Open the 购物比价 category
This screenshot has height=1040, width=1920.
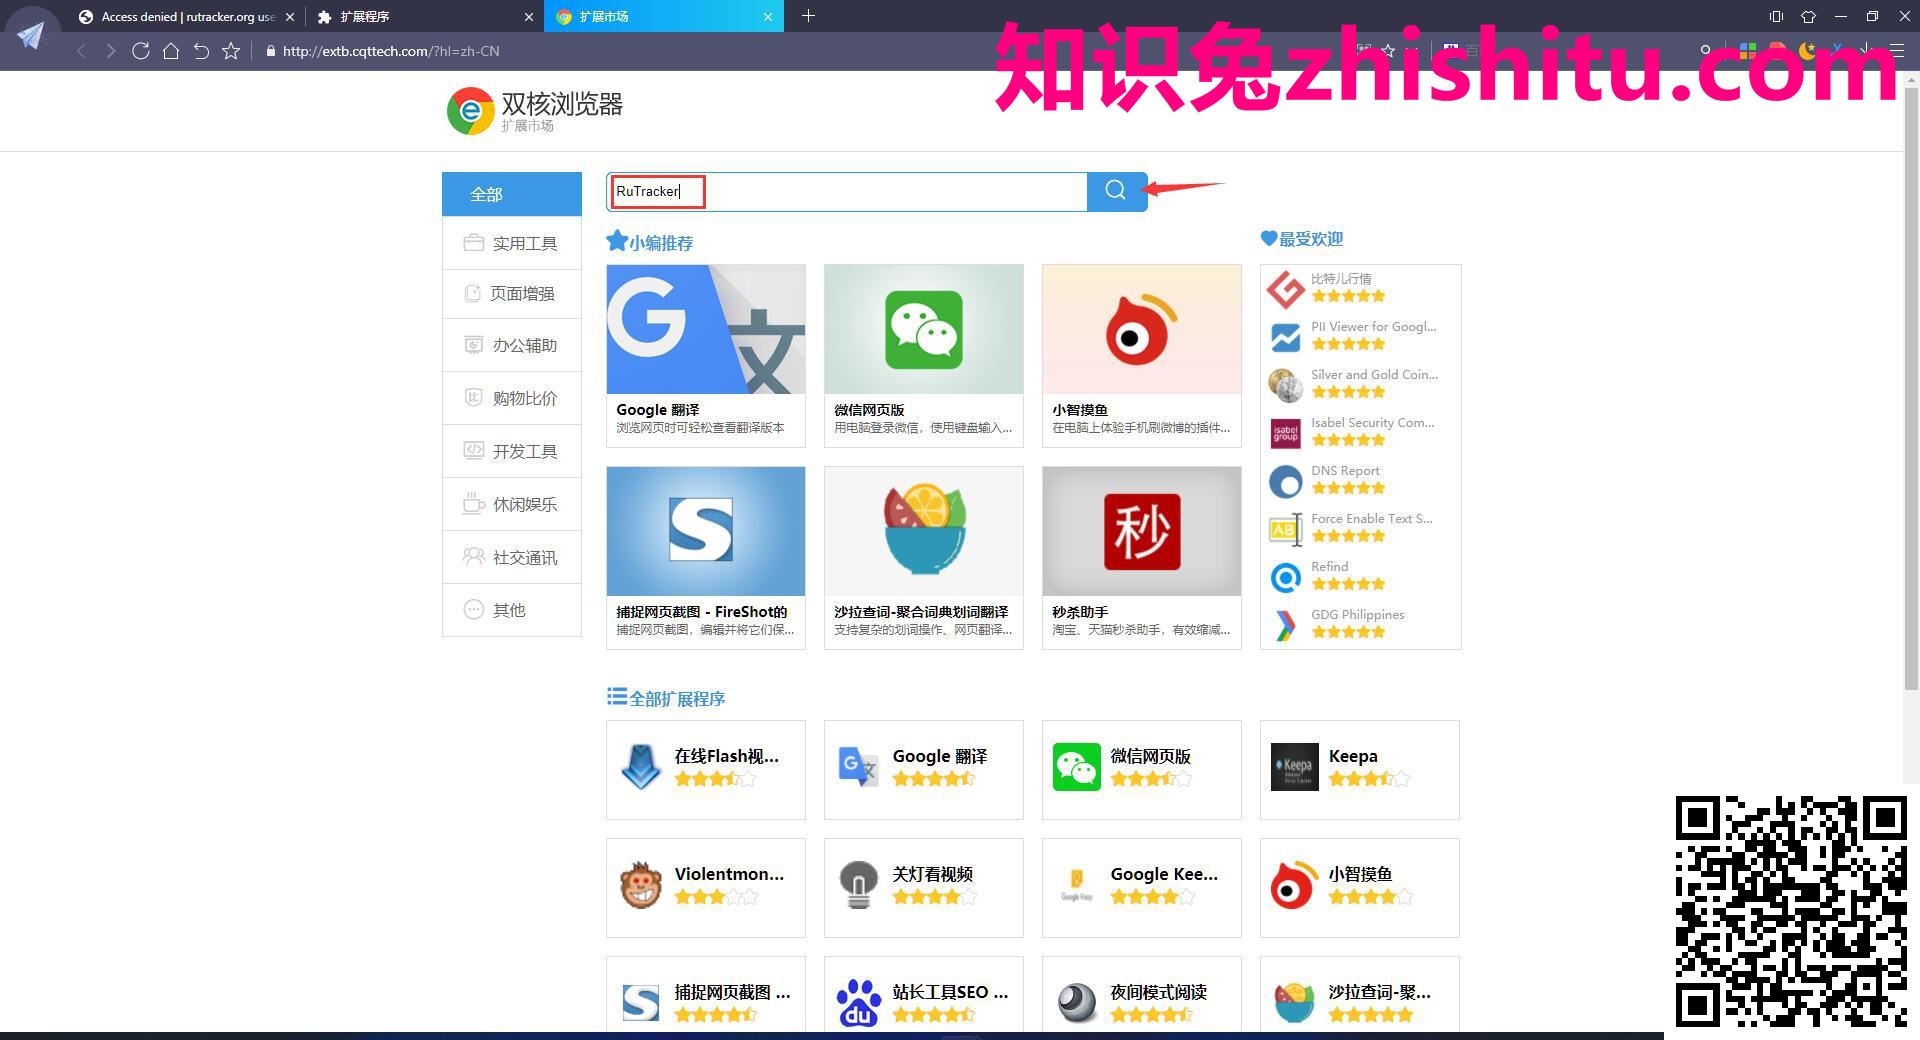[x=511, y=398]
